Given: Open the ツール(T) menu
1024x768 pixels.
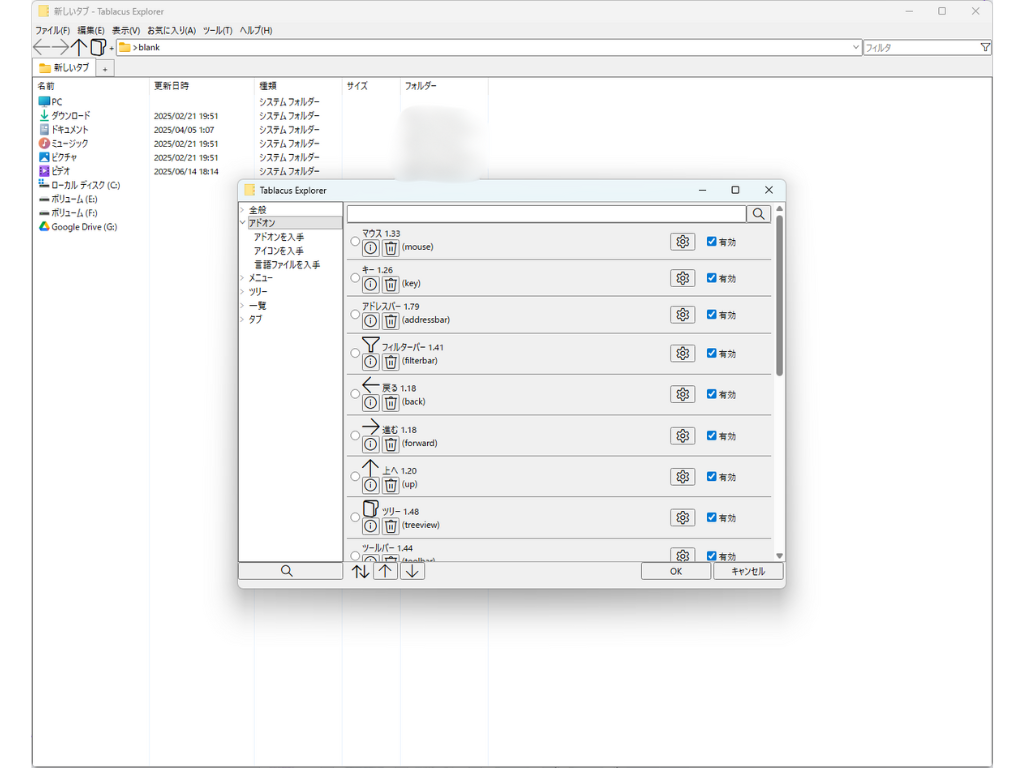Looking at the screenshot, I should [217, 31].
